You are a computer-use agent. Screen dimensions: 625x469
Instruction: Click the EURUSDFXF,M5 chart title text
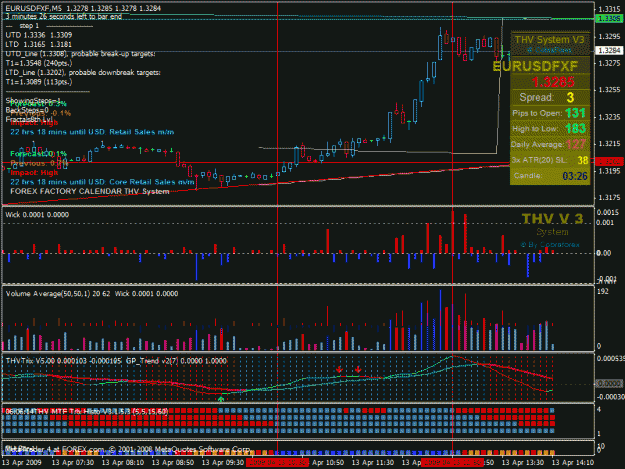[84, 8]
